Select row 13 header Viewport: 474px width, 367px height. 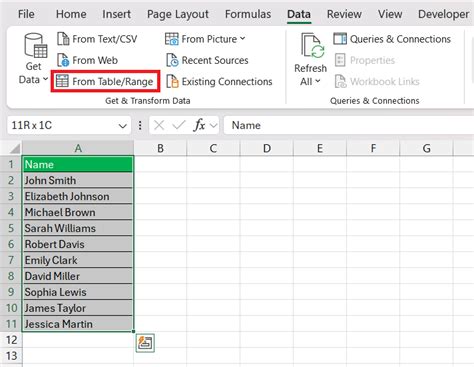pyautogui.click(x=11, y=356)
